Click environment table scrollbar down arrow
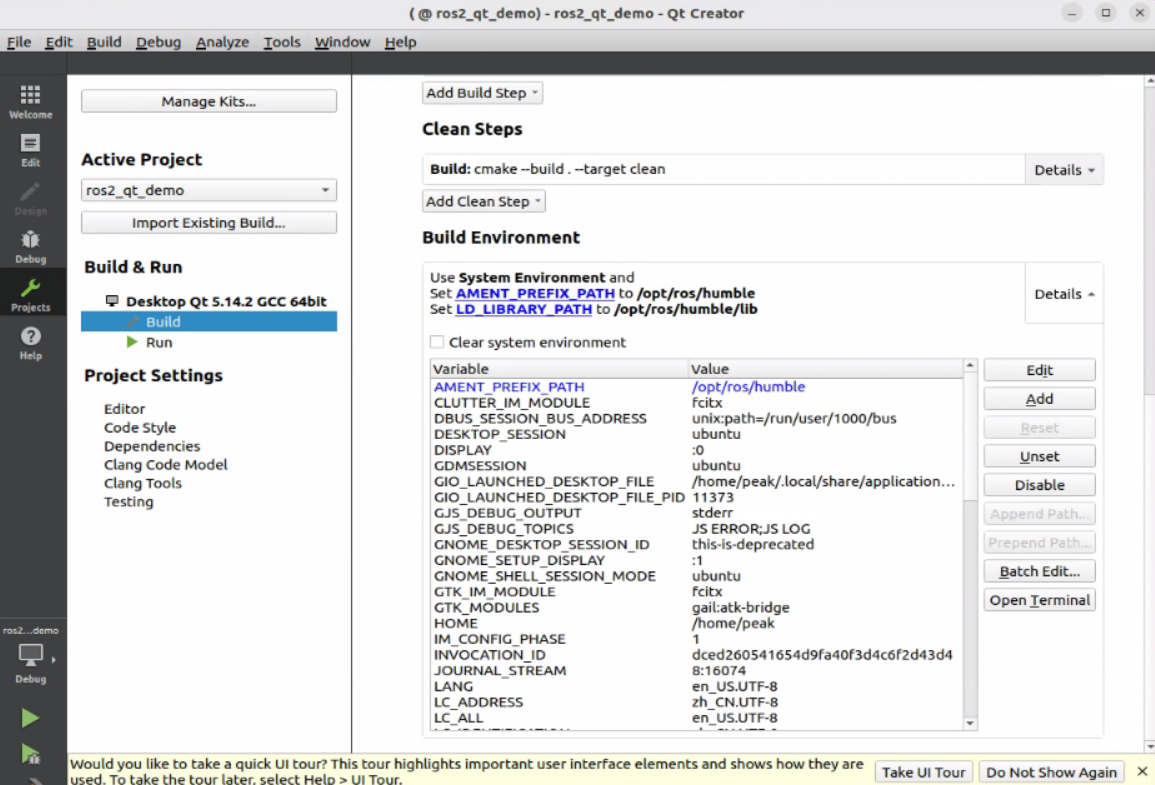The image size is (1155, 785). (970, 723)
